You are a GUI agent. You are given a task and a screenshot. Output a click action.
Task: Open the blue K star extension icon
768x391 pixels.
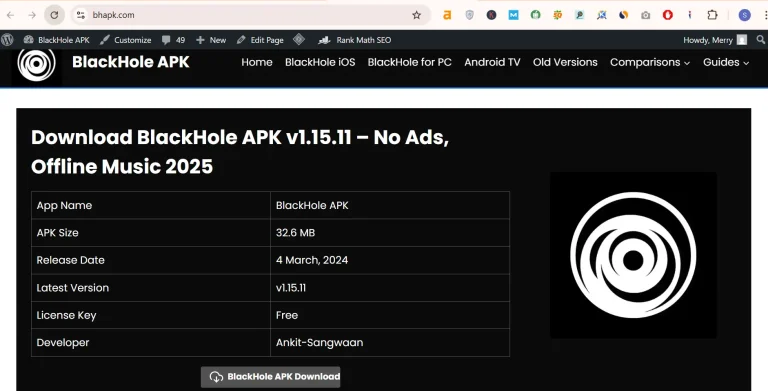(x=601, y=15)
